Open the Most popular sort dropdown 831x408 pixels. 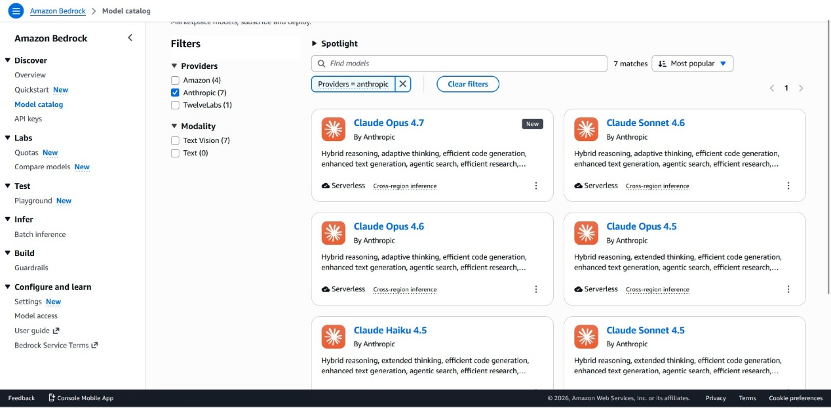693,64
